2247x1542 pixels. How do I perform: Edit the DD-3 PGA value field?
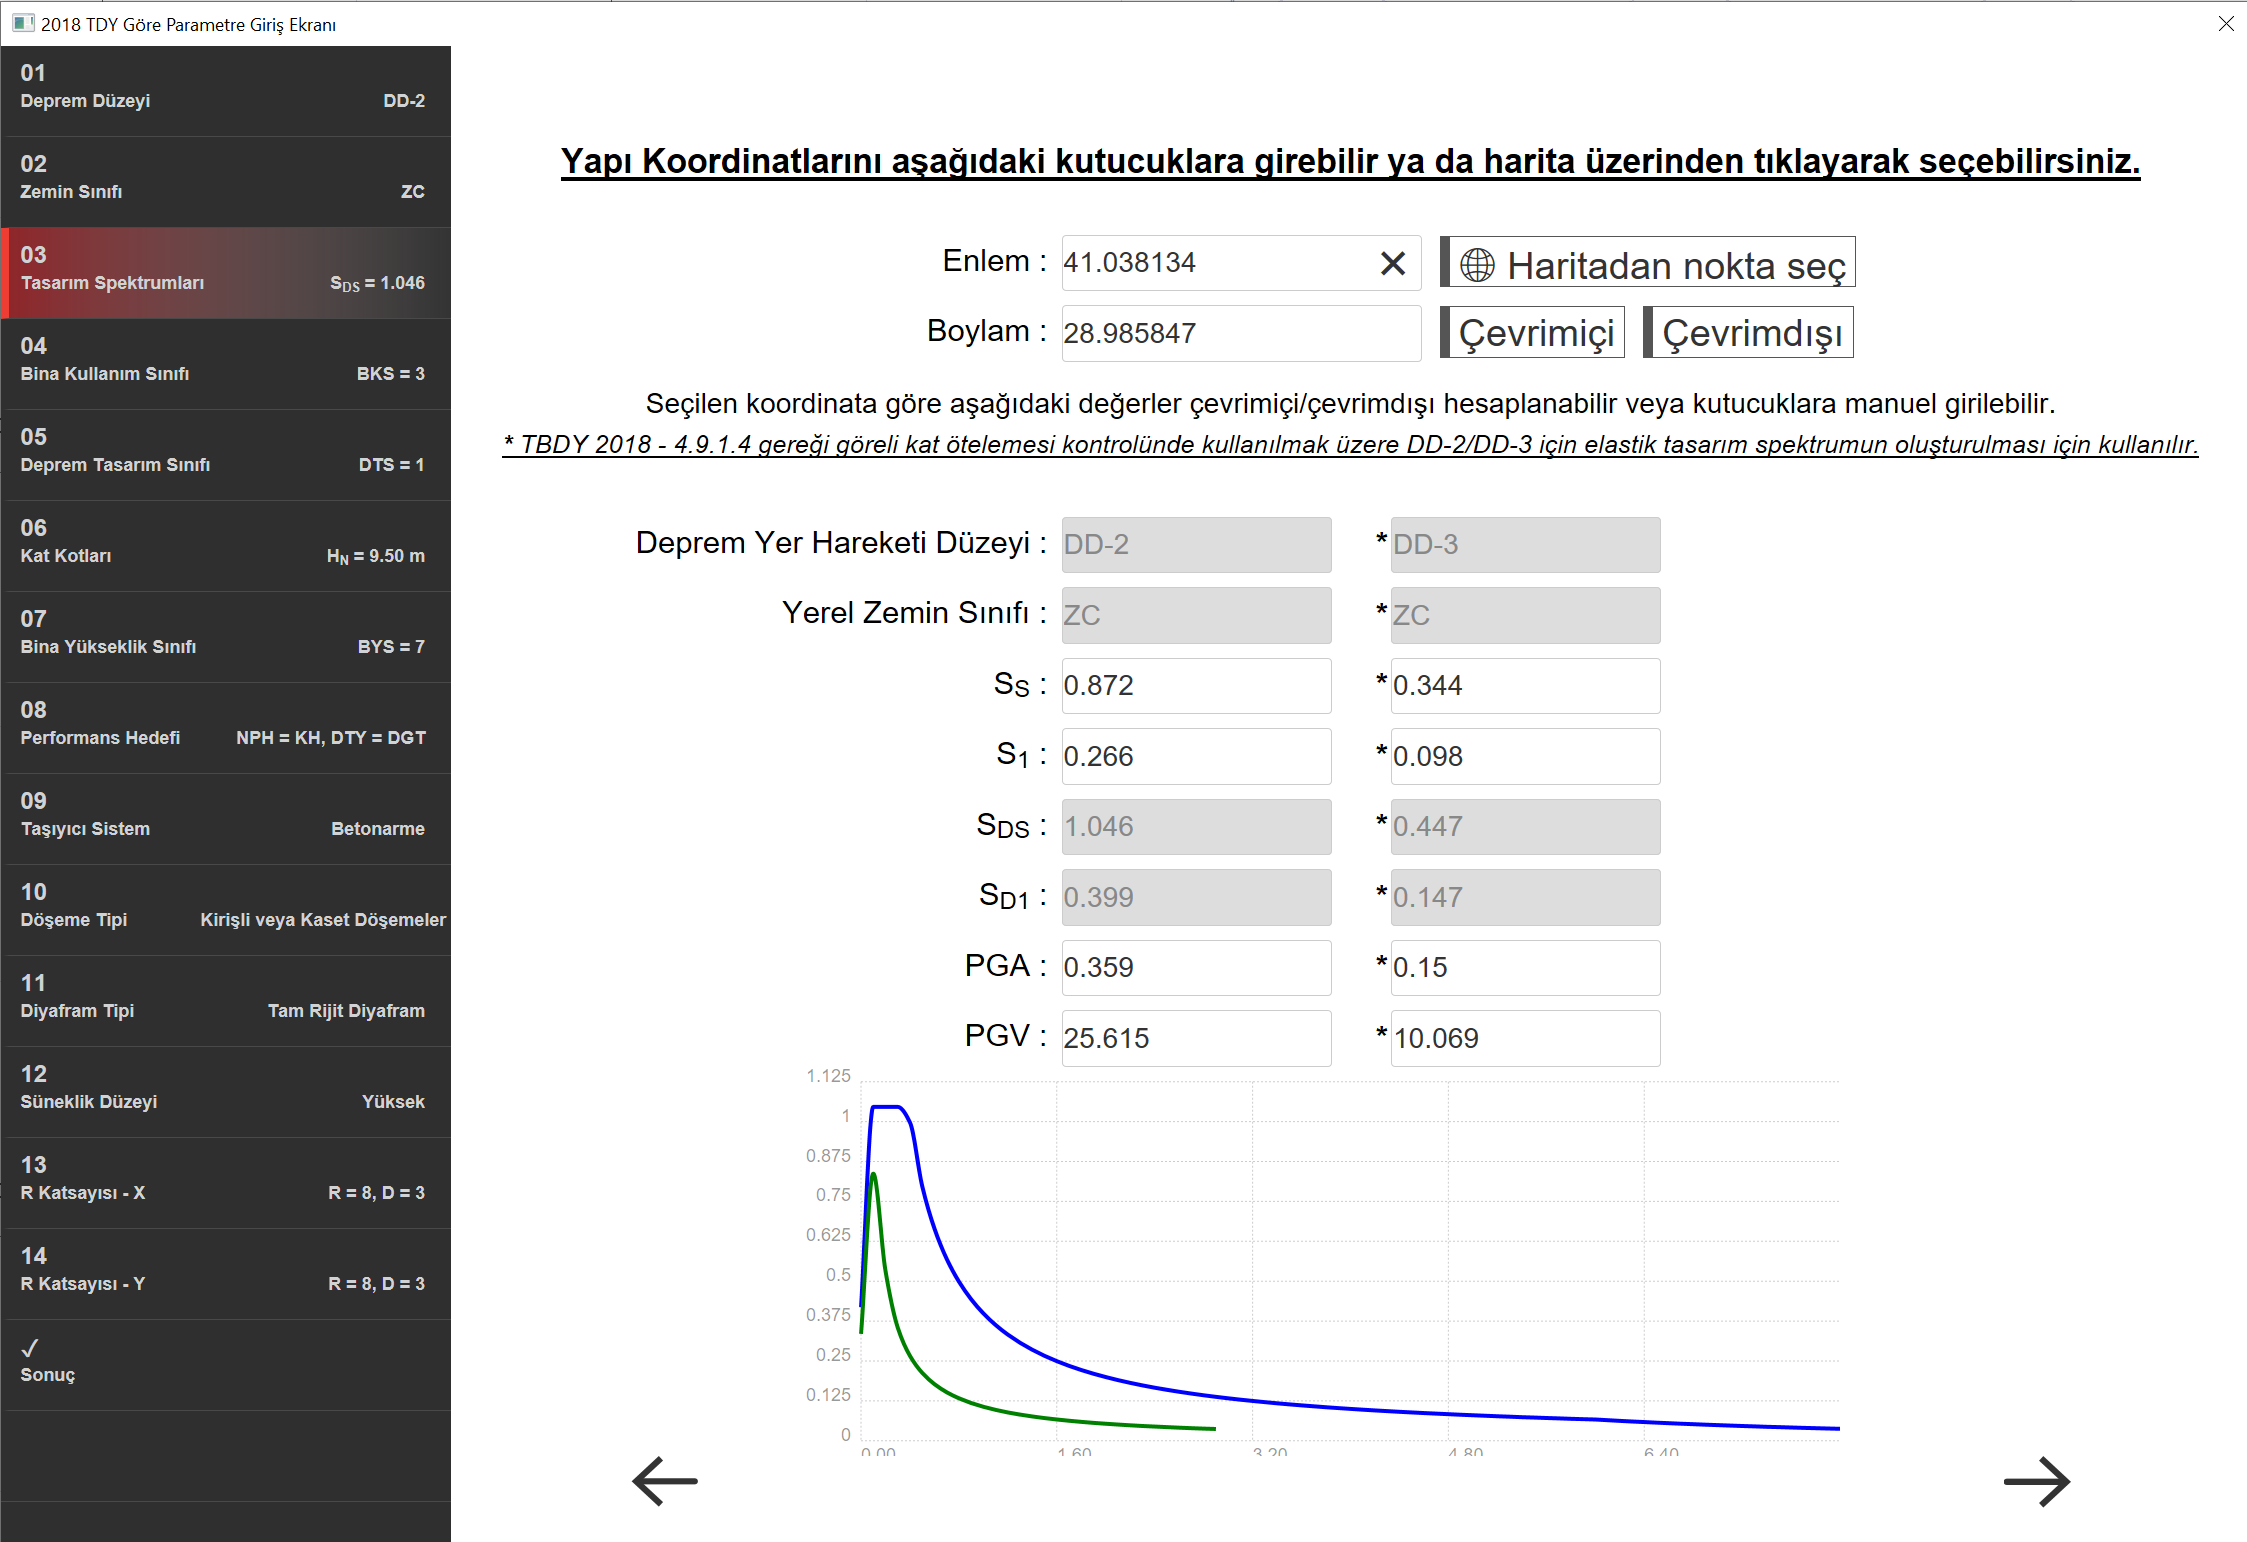[1525, 967]
